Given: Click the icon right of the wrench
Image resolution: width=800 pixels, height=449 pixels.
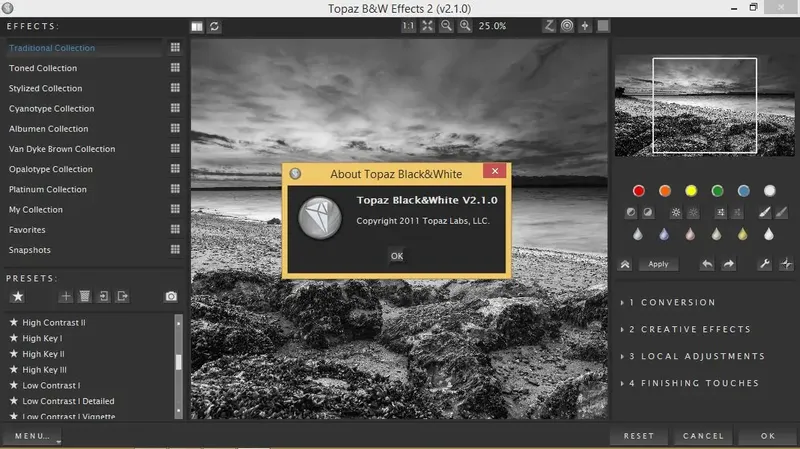Looking at the screenshot, I should click(x=786, y=264).
